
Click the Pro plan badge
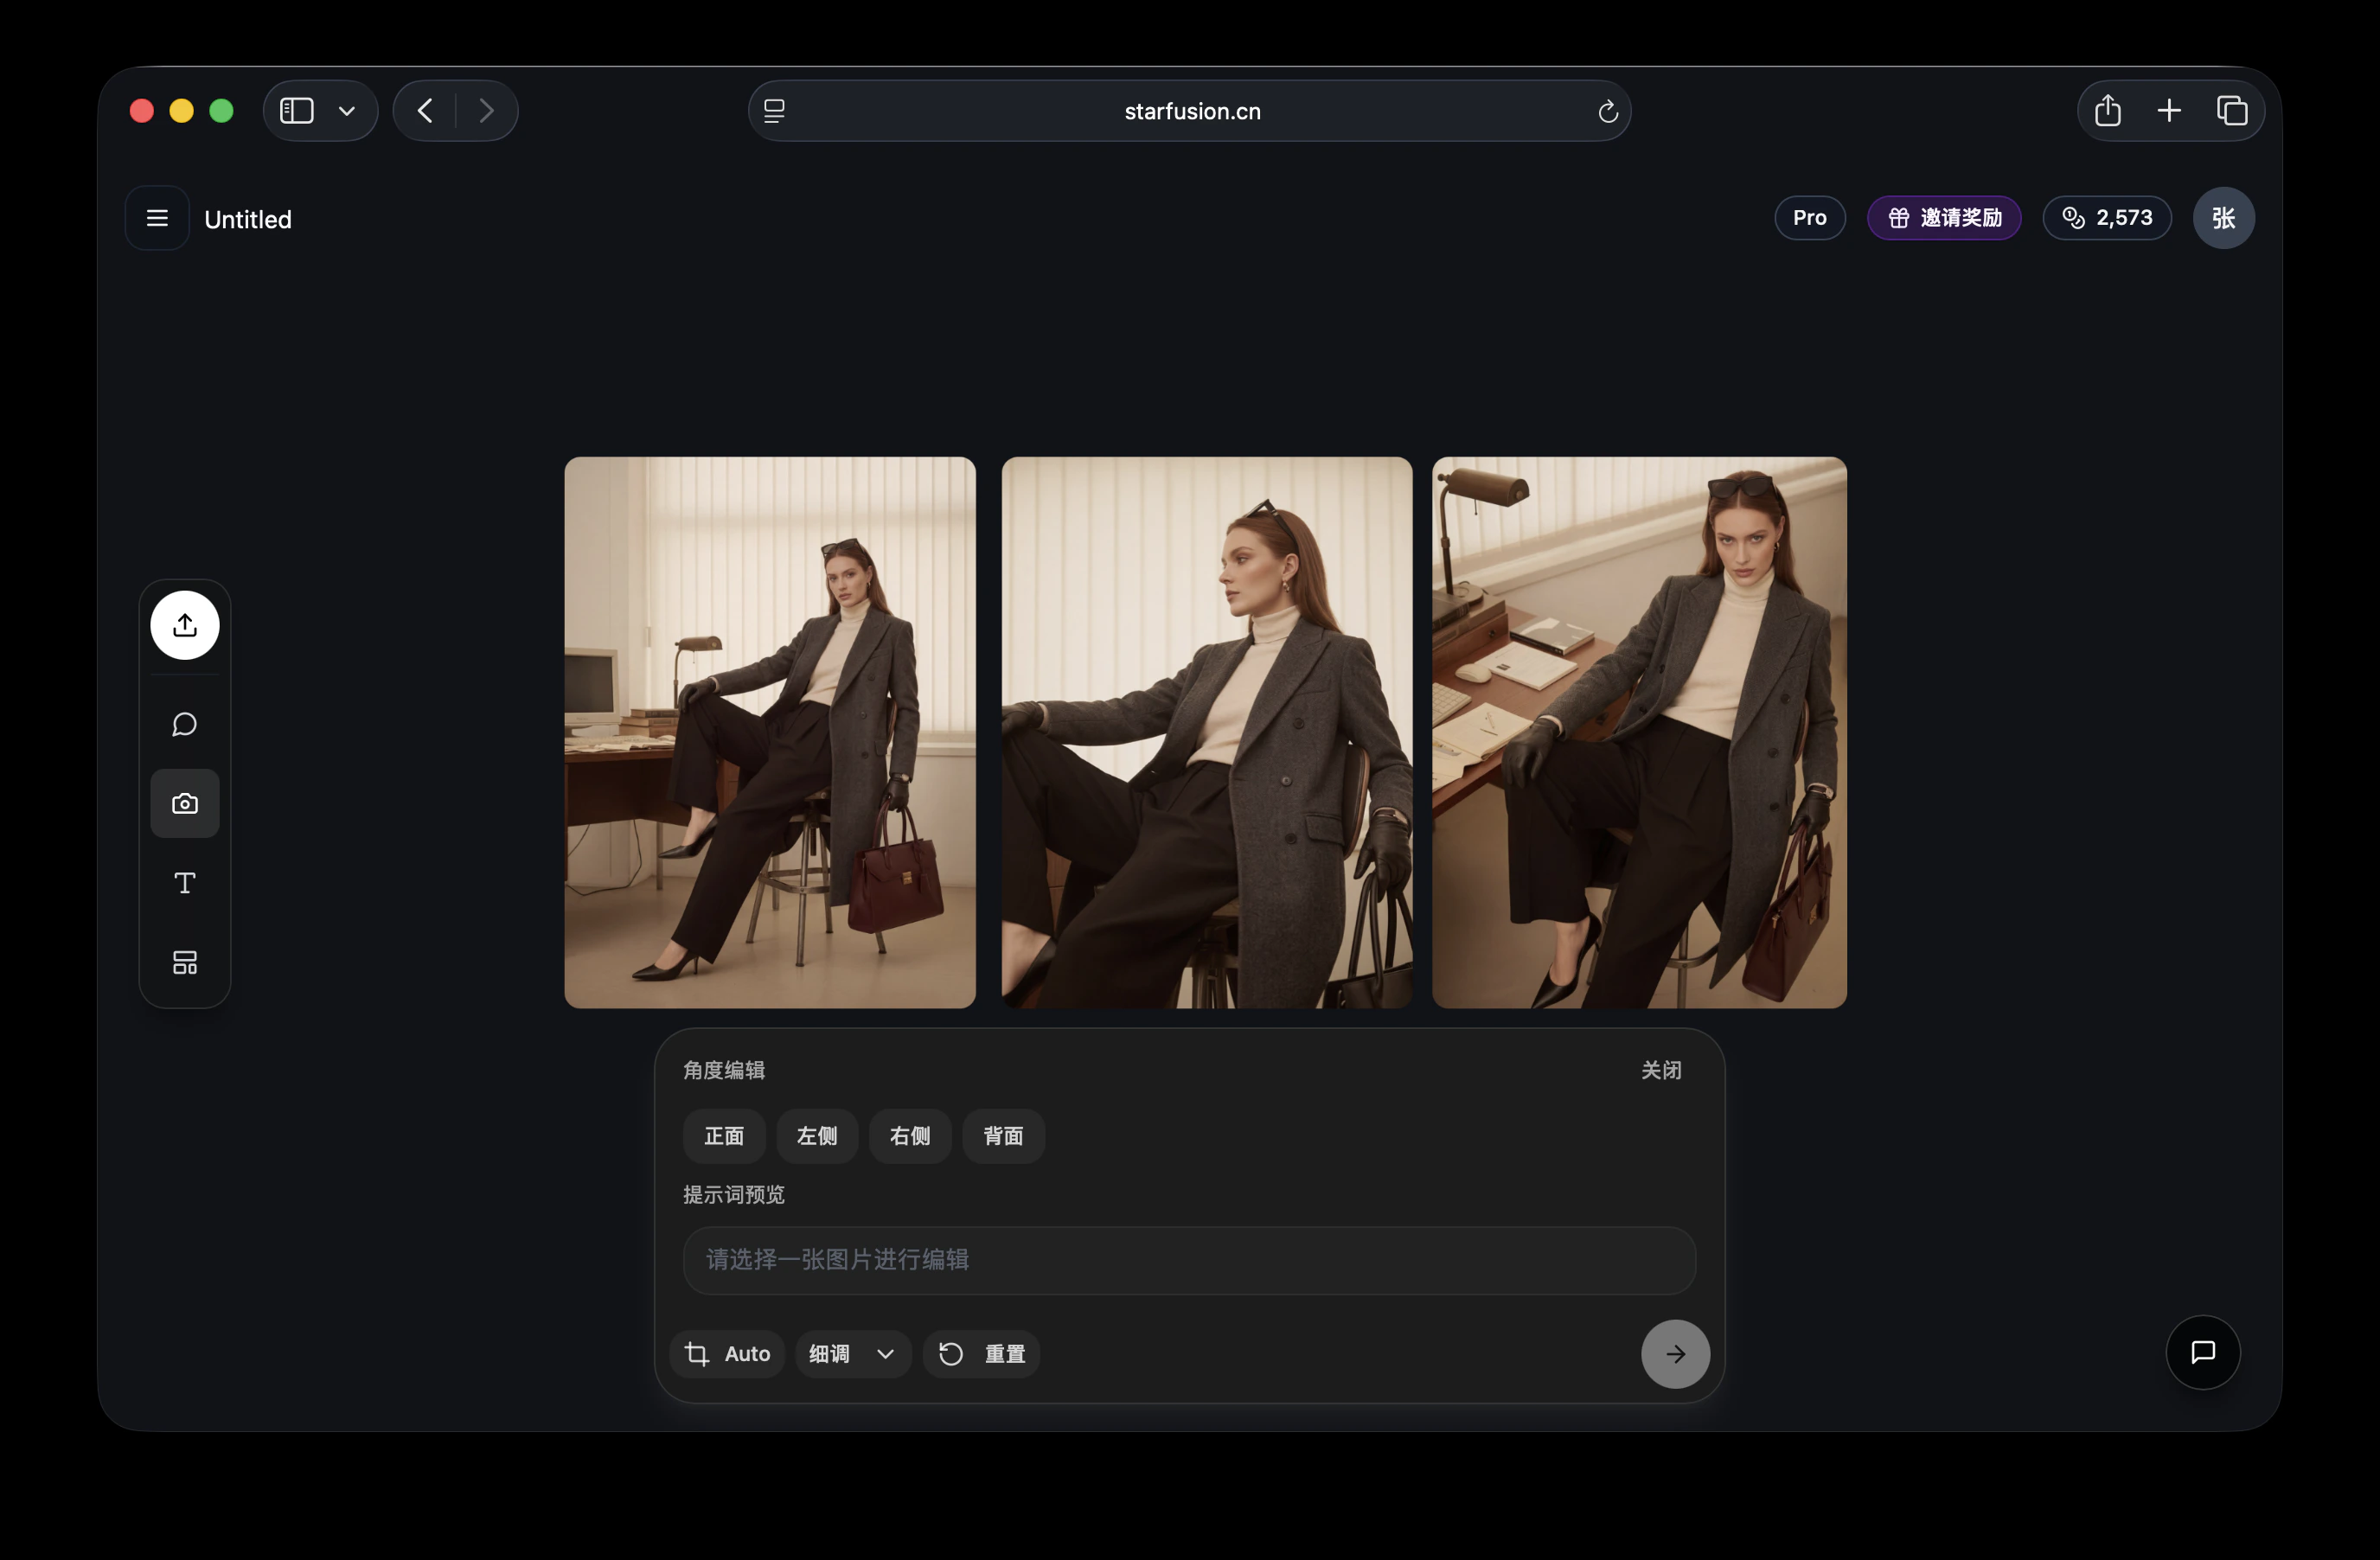point(1809,218)
